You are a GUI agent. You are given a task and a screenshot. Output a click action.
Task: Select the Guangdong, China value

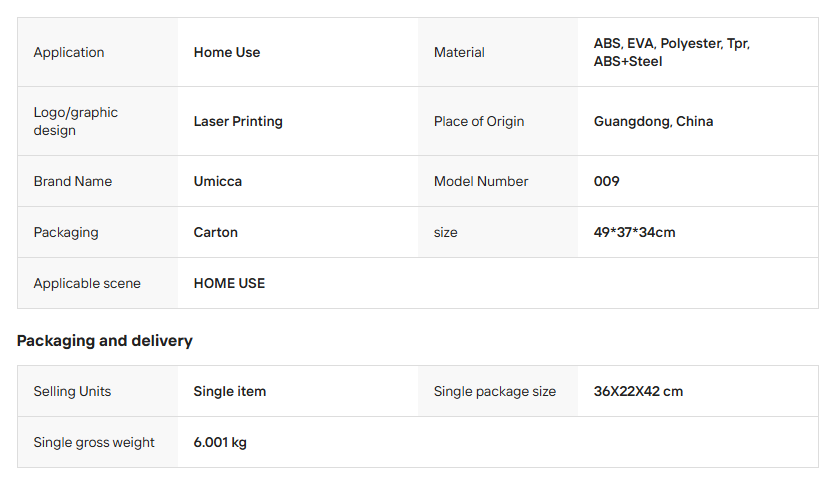point(653,121)
